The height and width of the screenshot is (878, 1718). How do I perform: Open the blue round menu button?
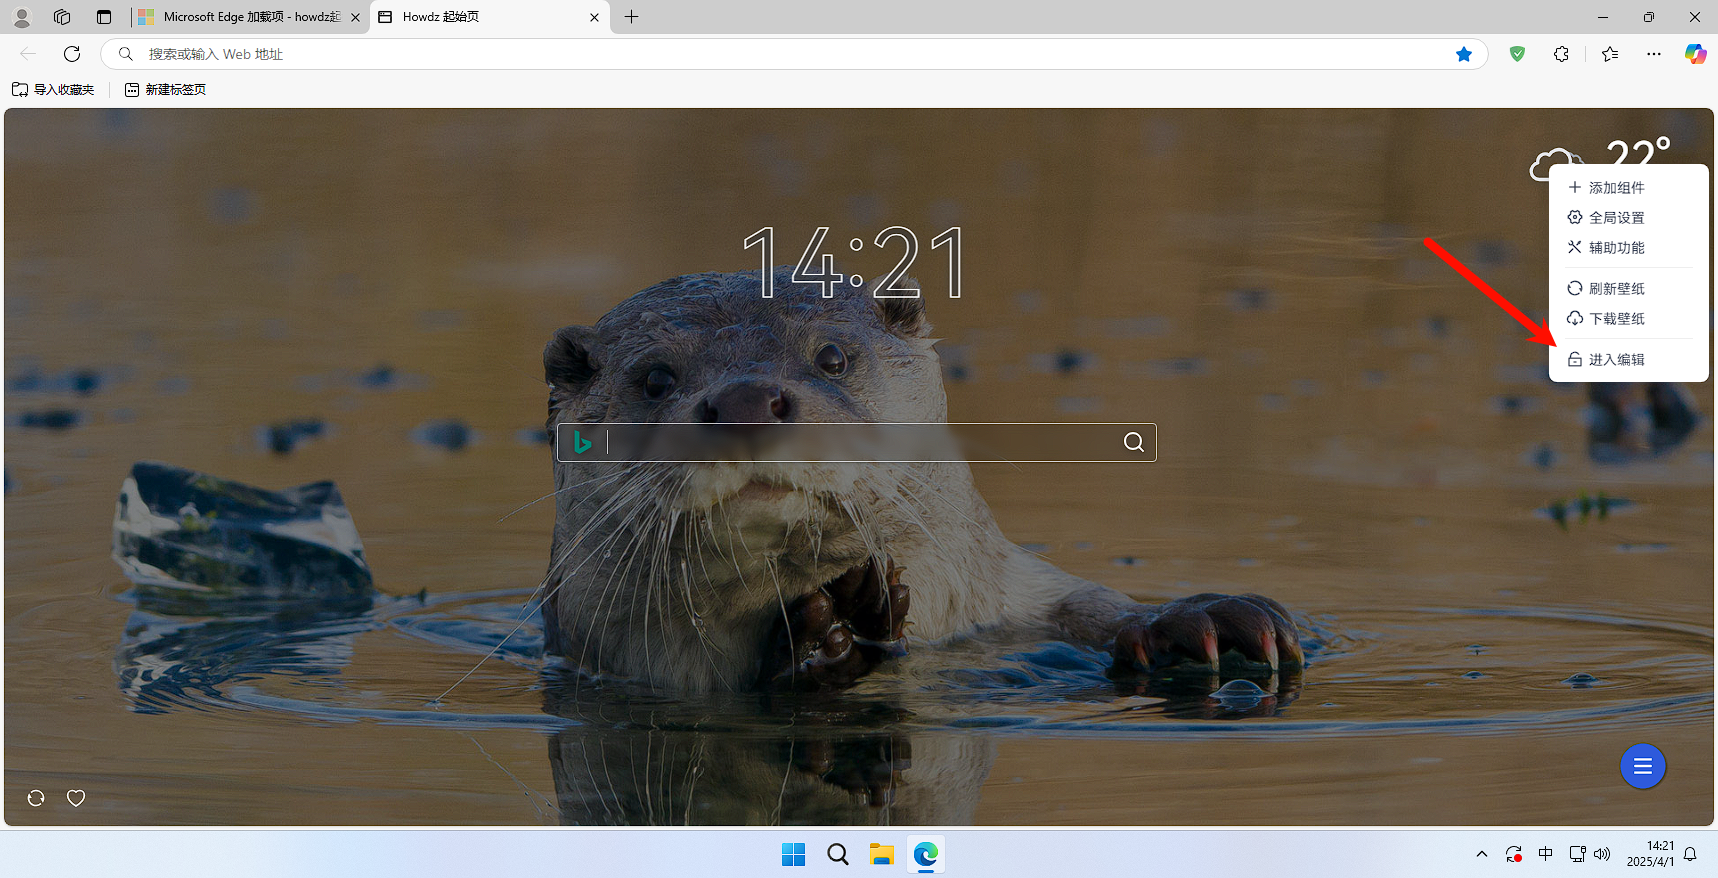point(1642,766)
